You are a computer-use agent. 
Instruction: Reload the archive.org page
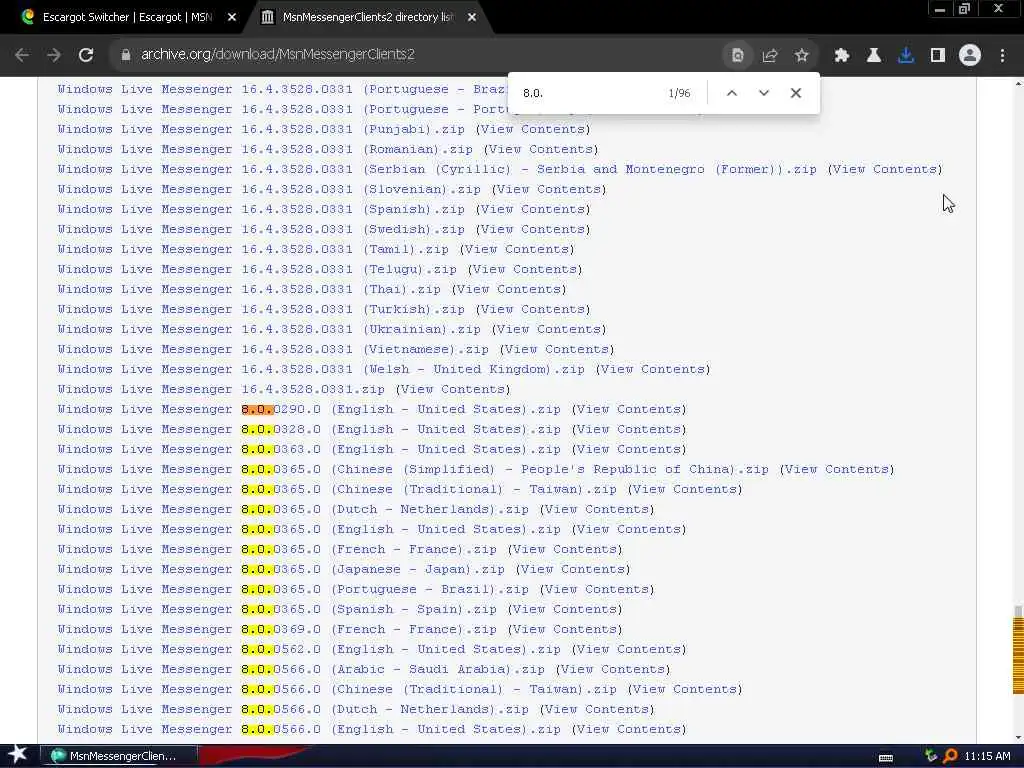pos(86,55)
